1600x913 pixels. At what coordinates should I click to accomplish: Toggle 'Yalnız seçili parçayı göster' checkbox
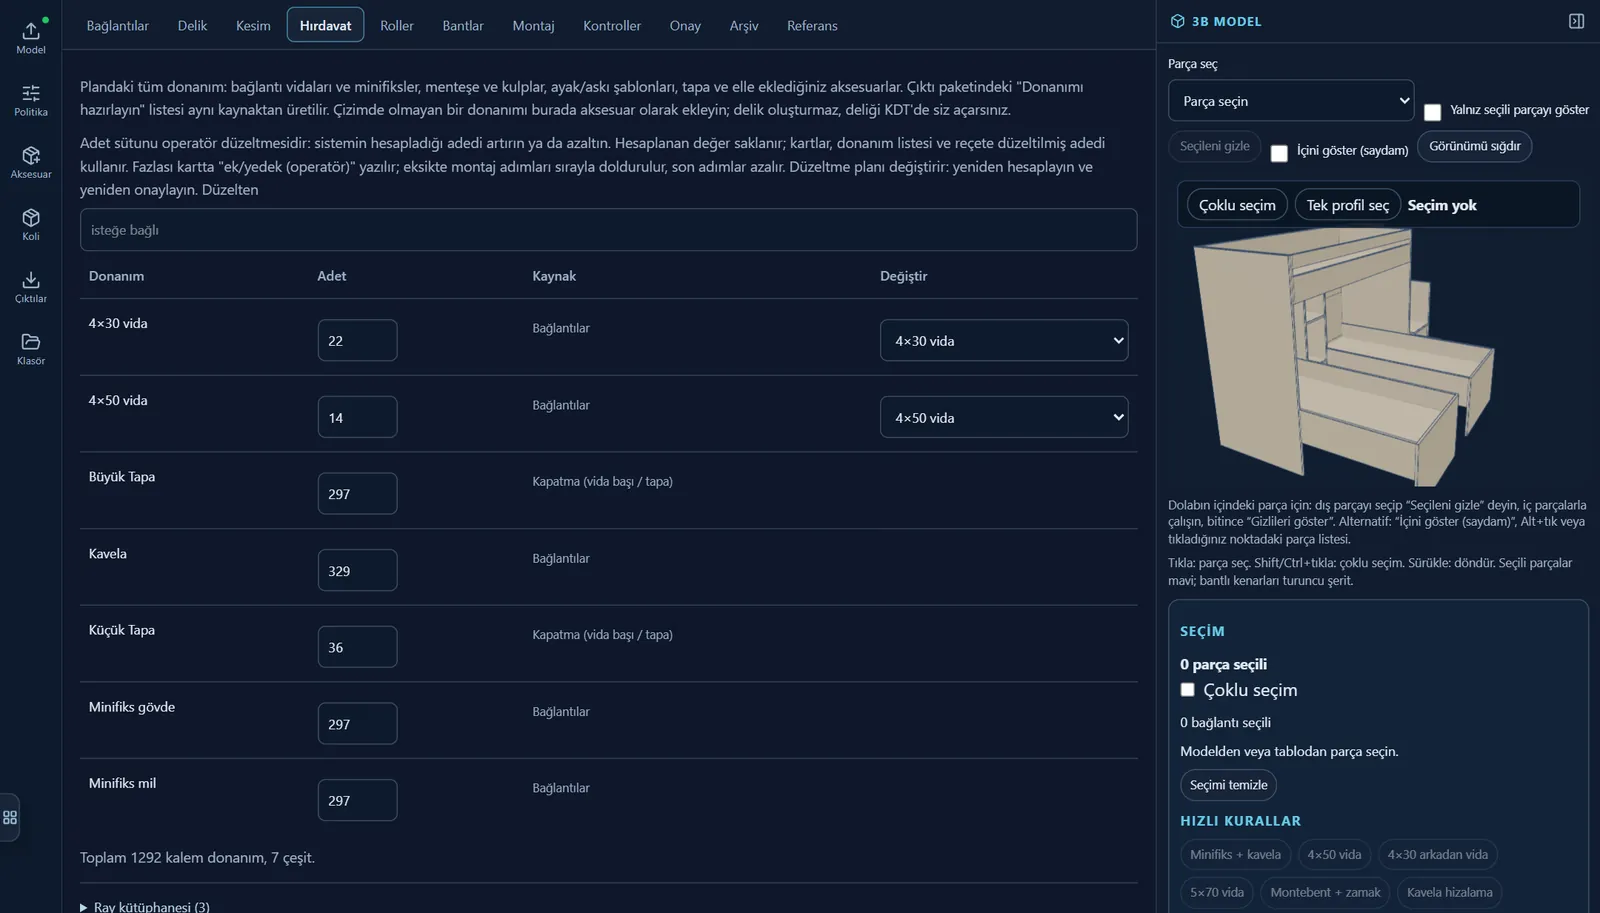click(x=1432, y=112)
